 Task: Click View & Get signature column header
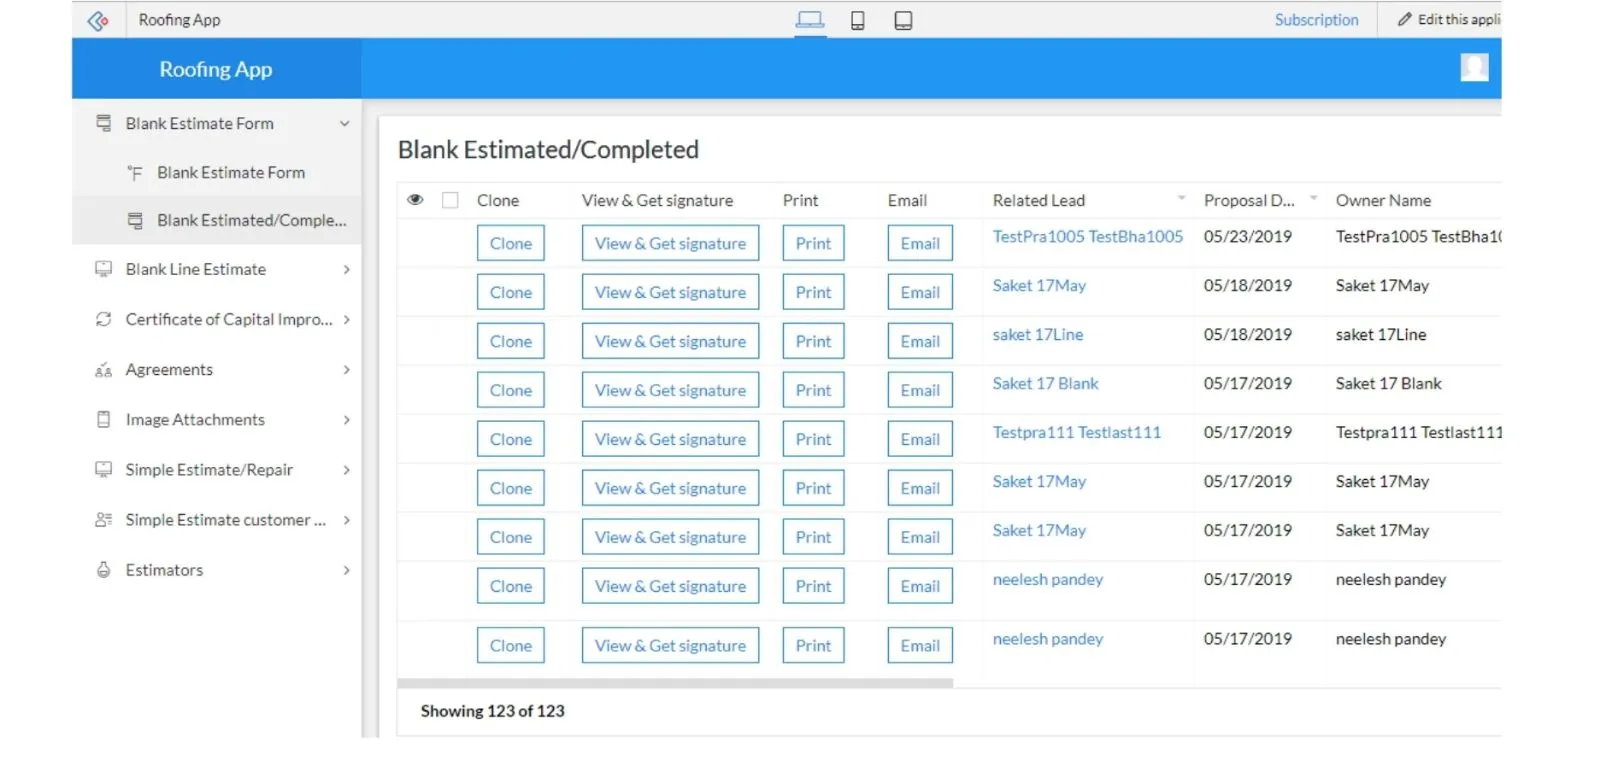[657, 201]
